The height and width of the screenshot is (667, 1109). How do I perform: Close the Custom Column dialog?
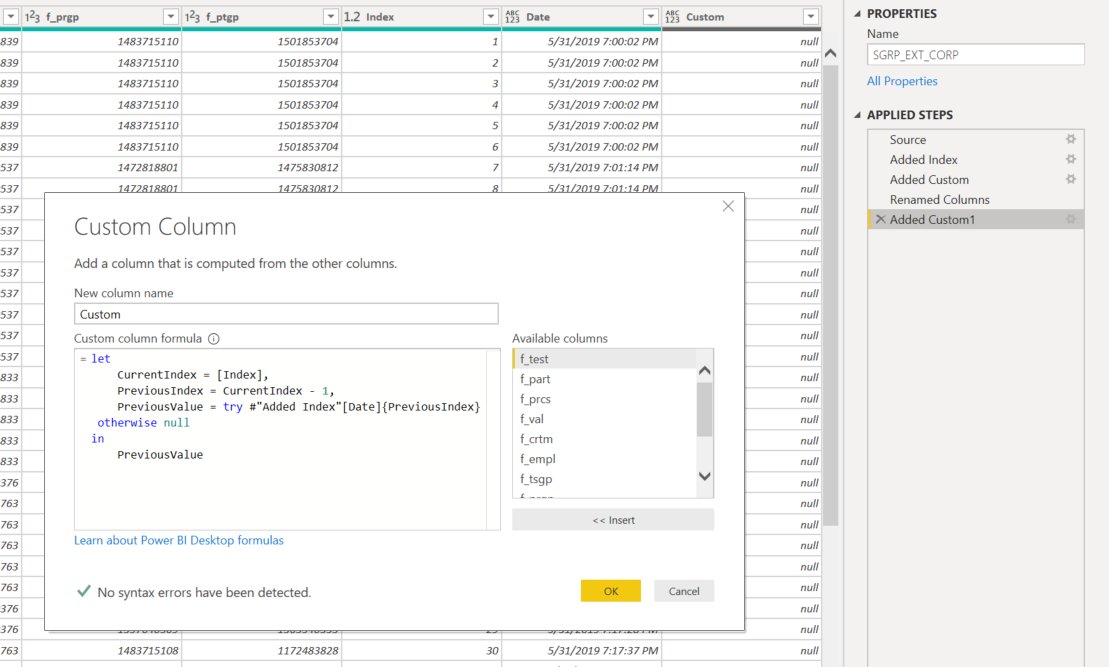[728, 207]
